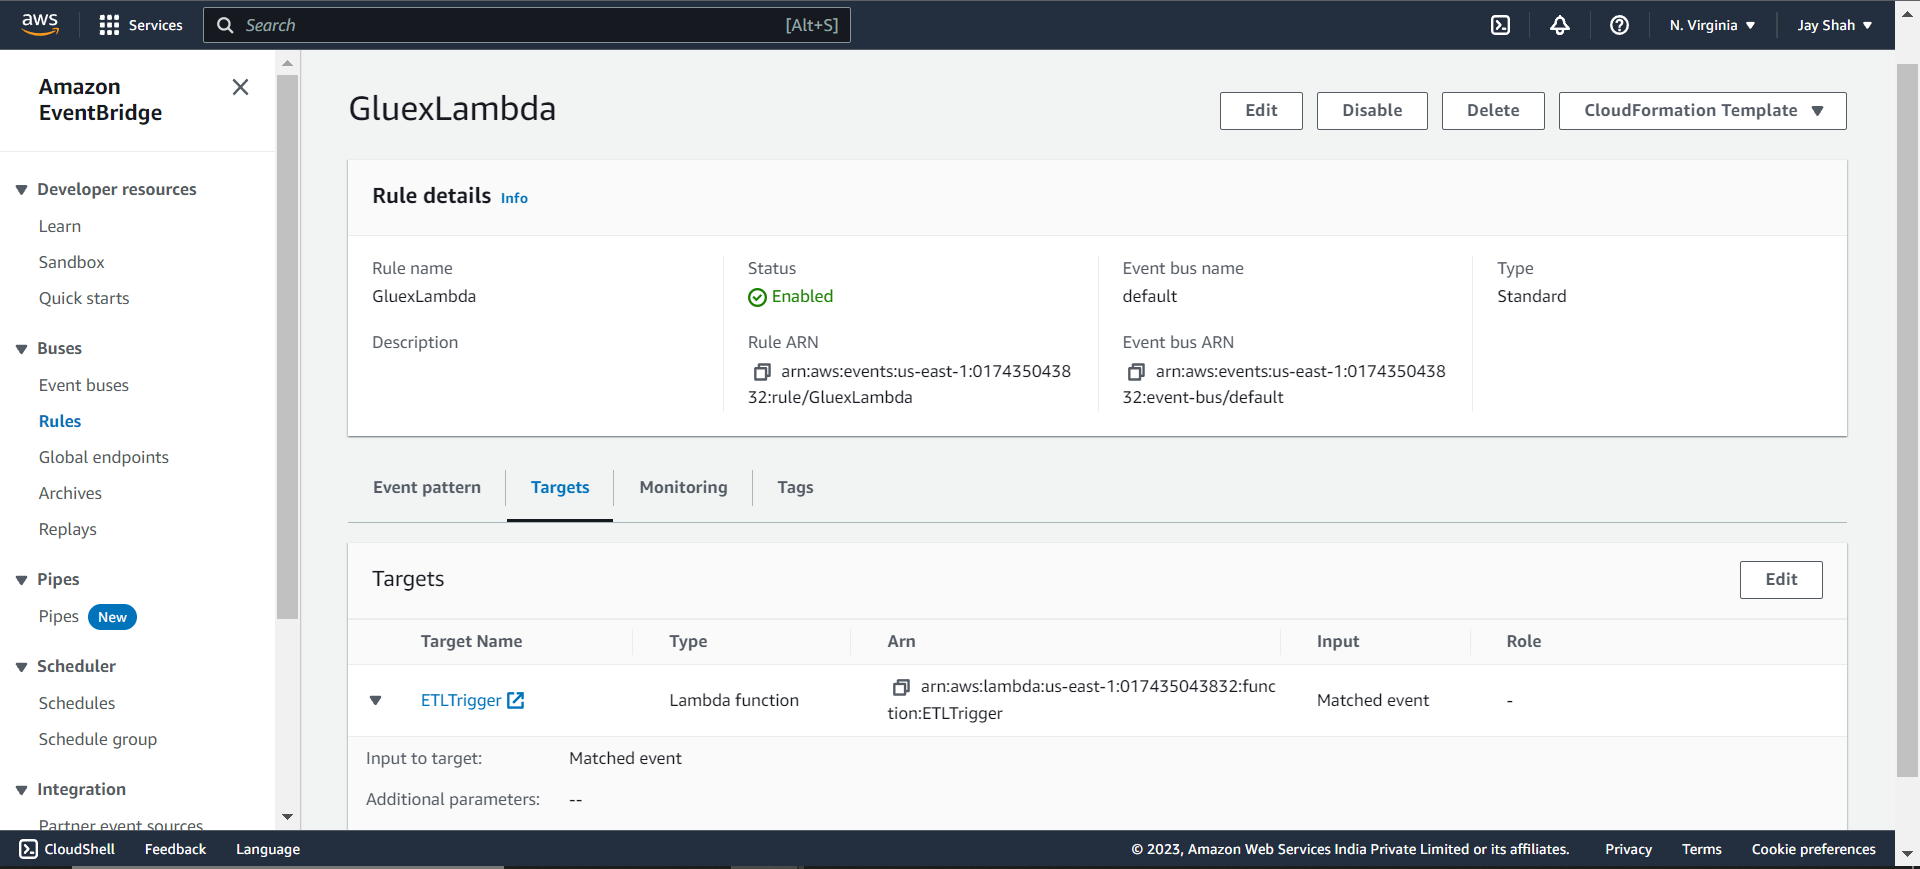Open Replays in sidebar
Screen dimensions: 1920x869
[x=68, y=529]
